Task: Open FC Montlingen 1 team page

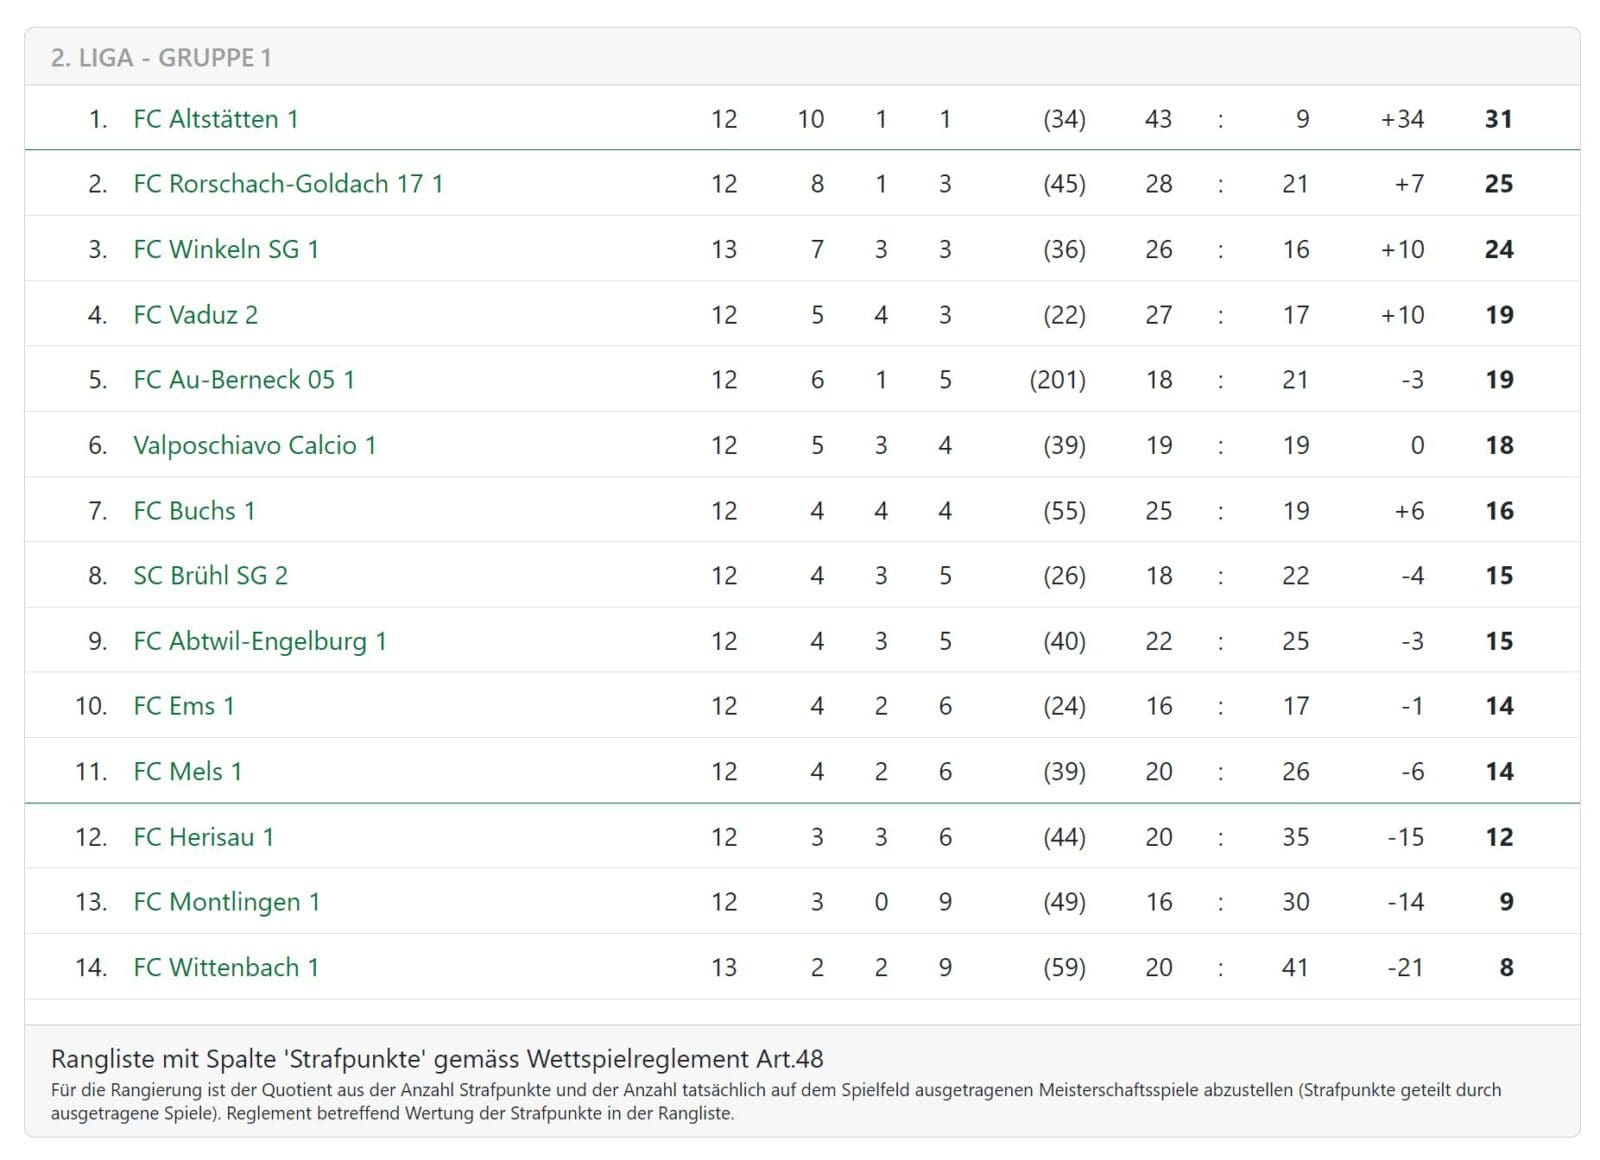Action: 227,902
